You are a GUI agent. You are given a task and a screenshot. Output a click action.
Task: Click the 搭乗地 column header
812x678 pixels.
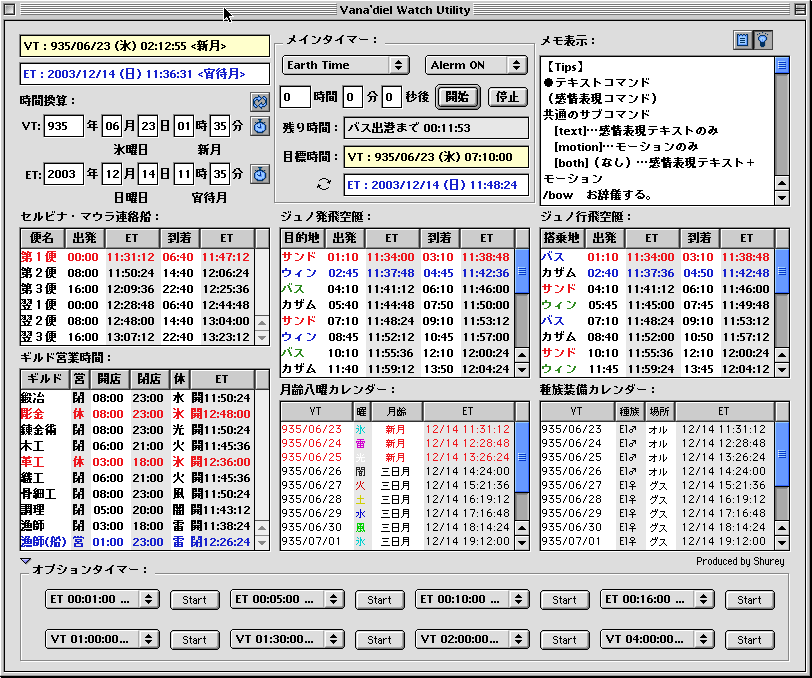coord(562,238)
